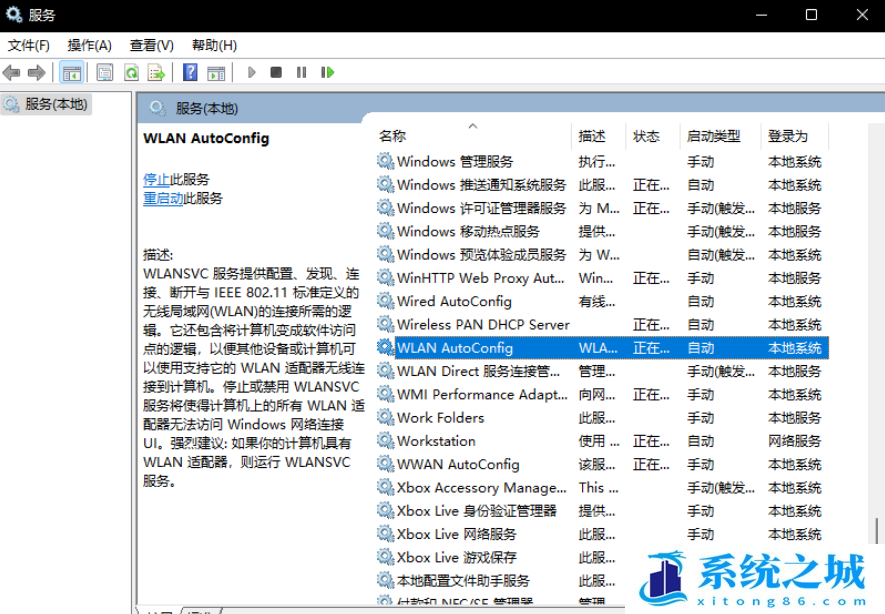Click the 停止 link to stop the service

tap(156, 179)
